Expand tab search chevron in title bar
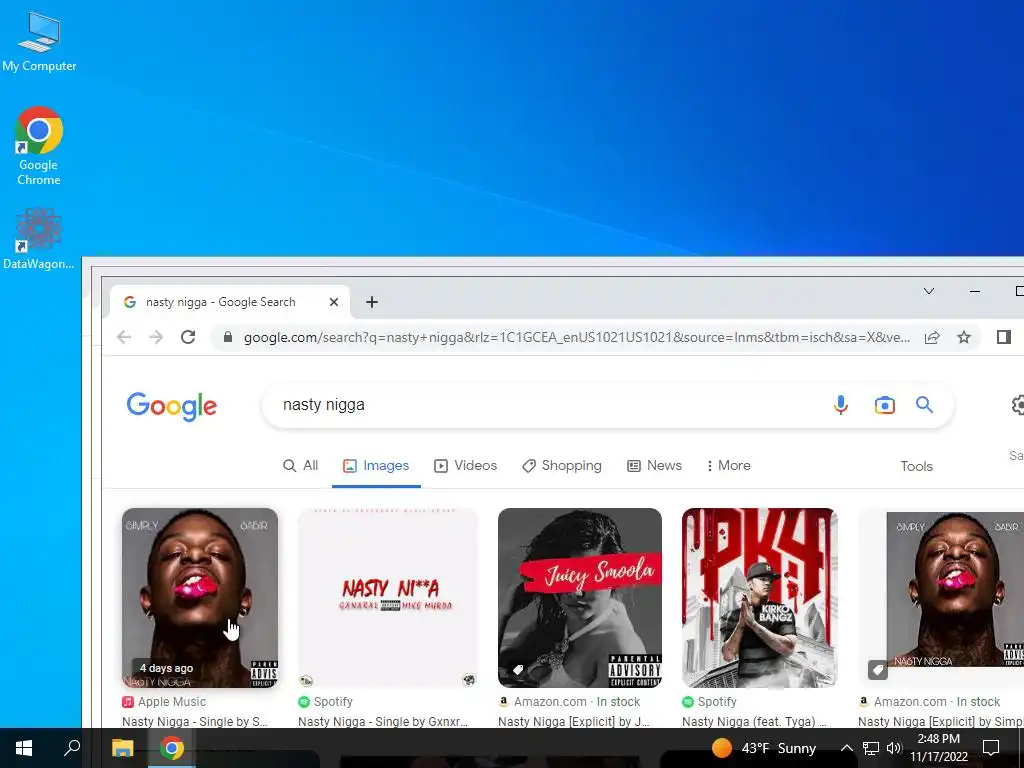 [x=929, y=291]
